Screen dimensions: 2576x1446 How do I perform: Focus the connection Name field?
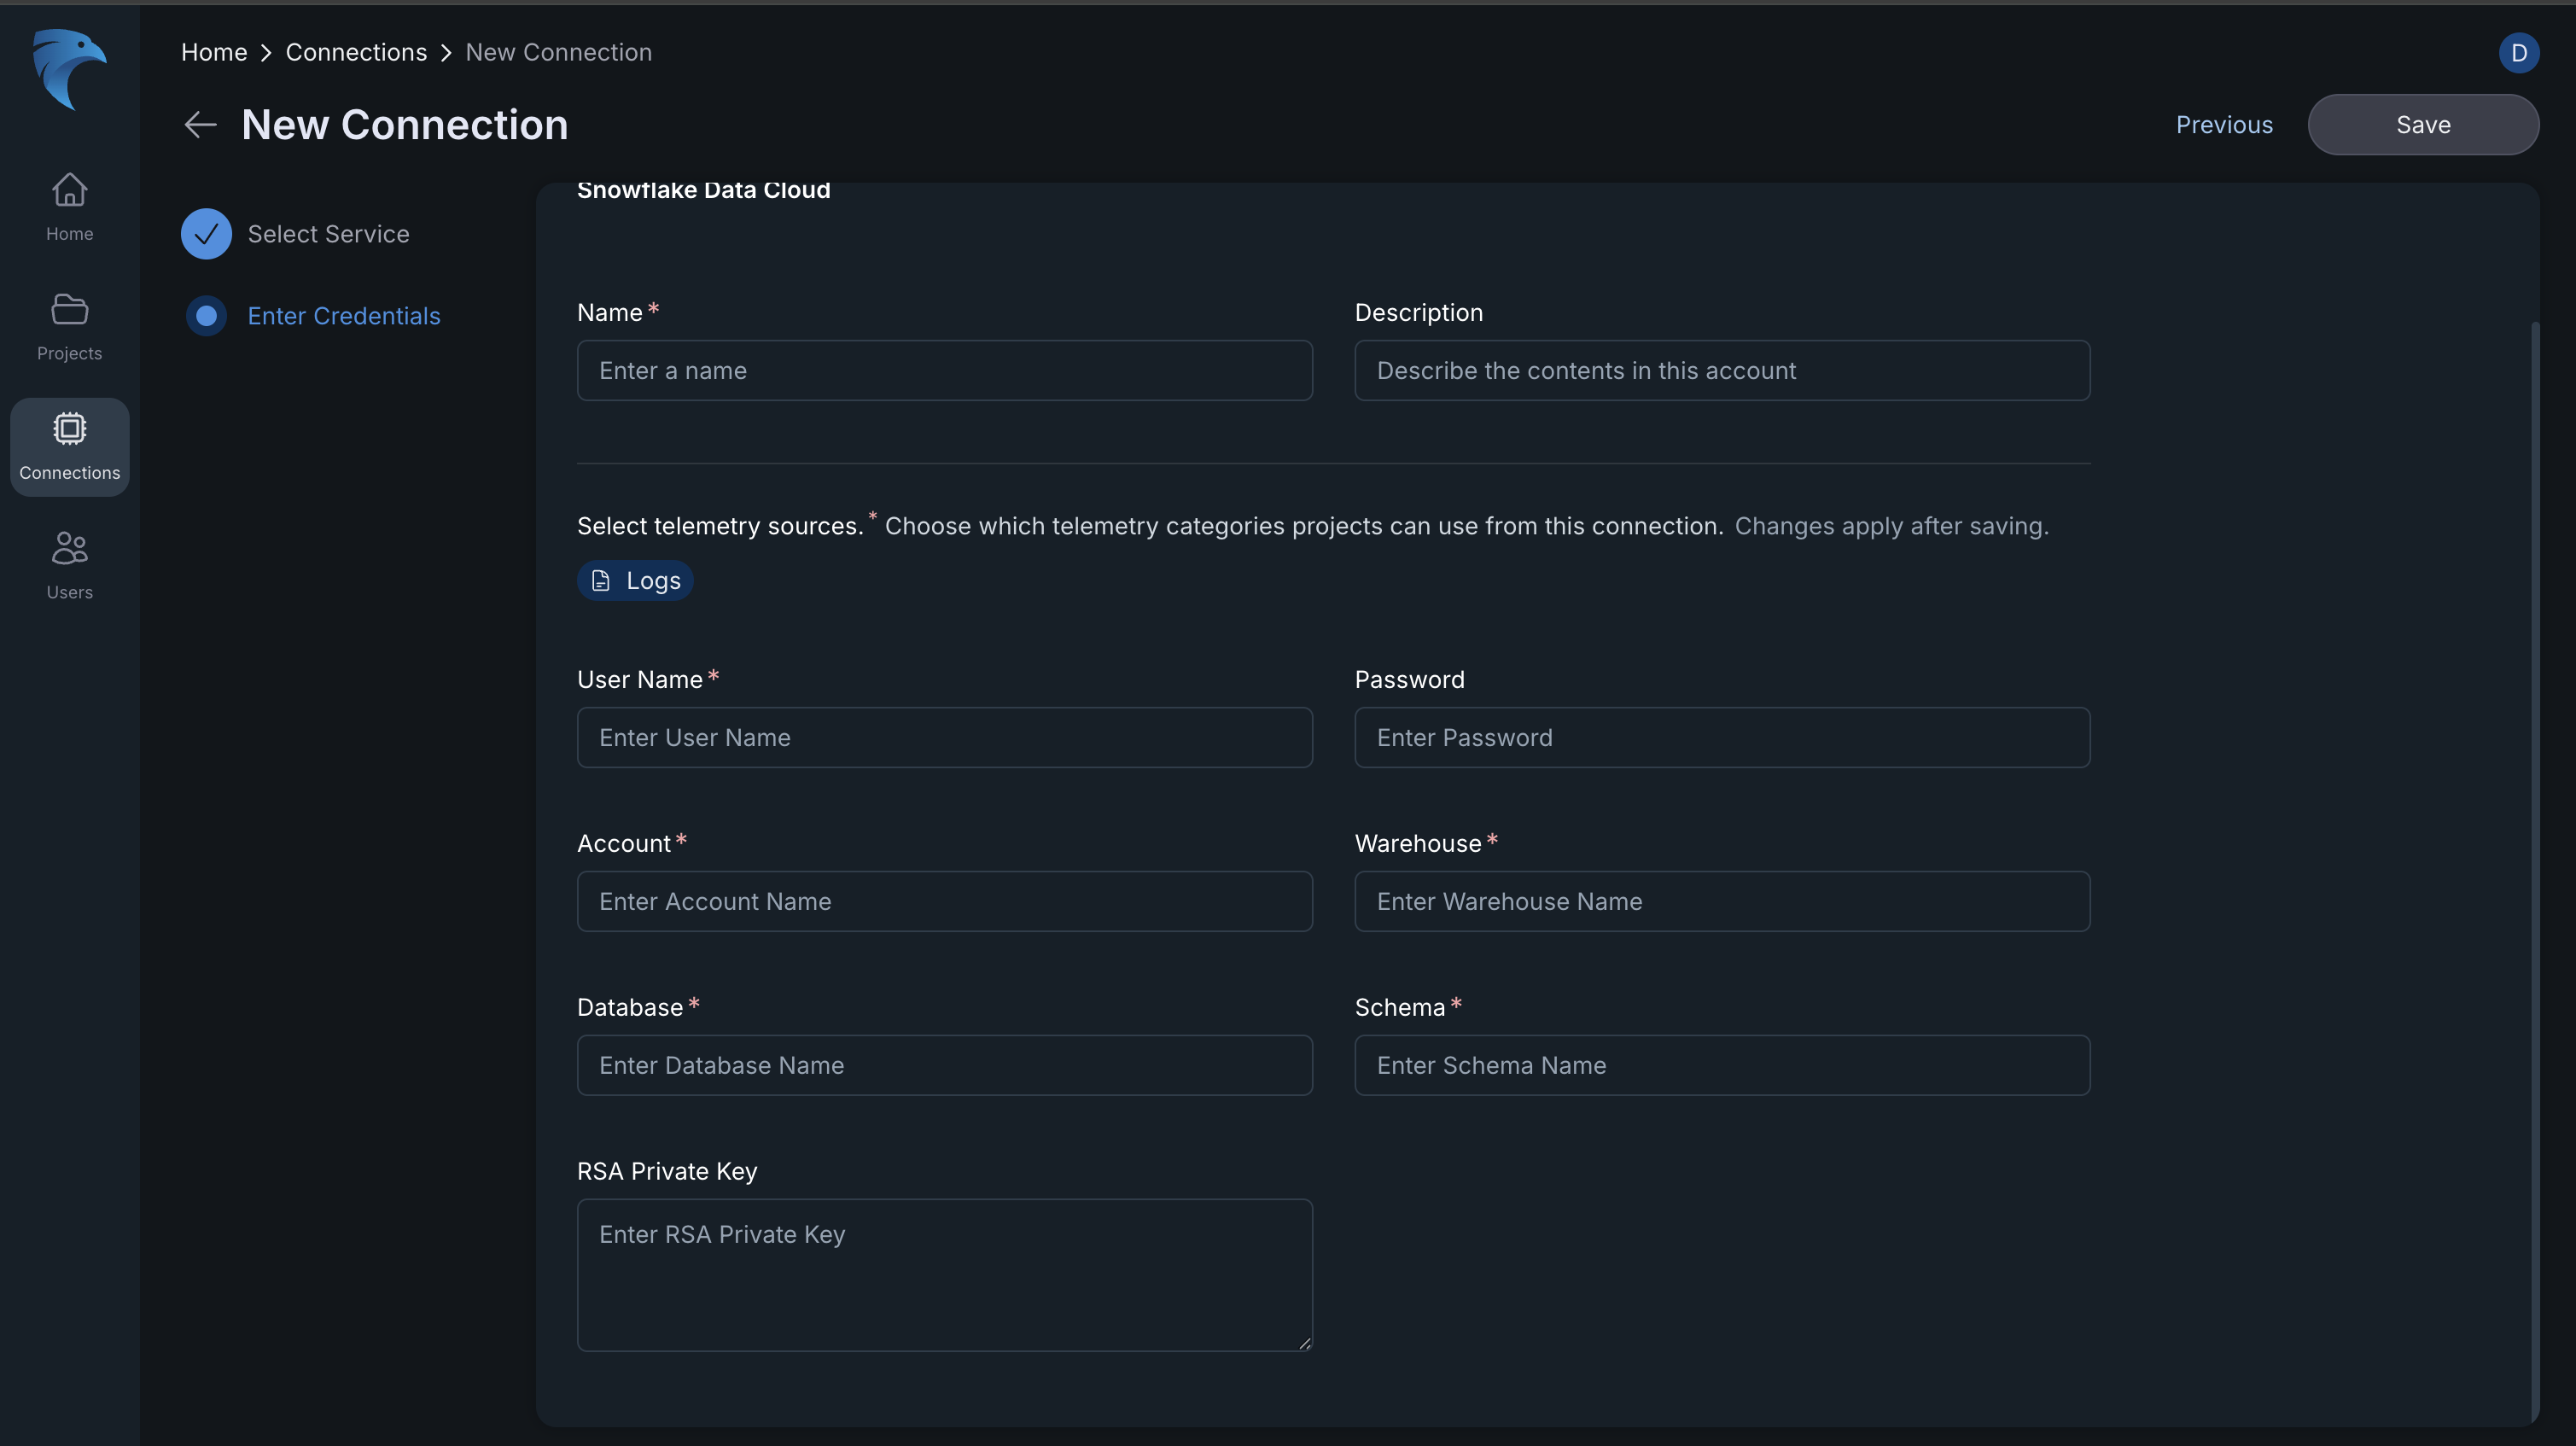coord(944,371)
